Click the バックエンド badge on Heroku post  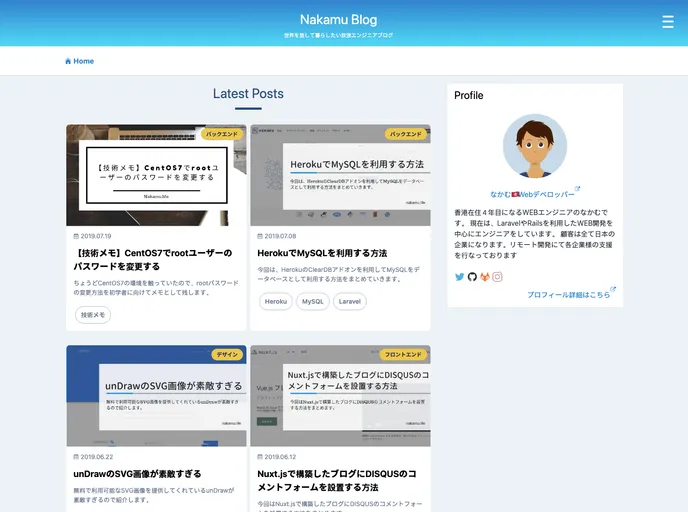pyautogui.click(x=405, y=134)
